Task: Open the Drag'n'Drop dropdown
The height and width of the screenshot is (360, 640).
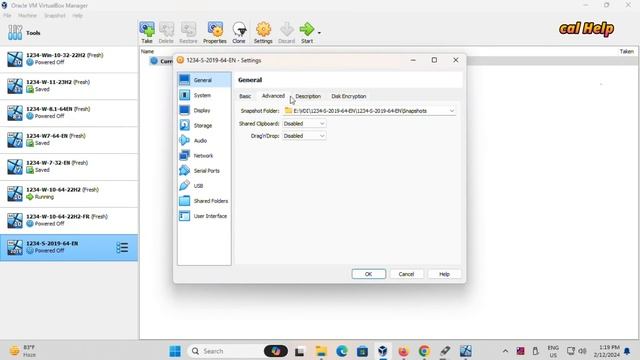Action: [304, 136]
